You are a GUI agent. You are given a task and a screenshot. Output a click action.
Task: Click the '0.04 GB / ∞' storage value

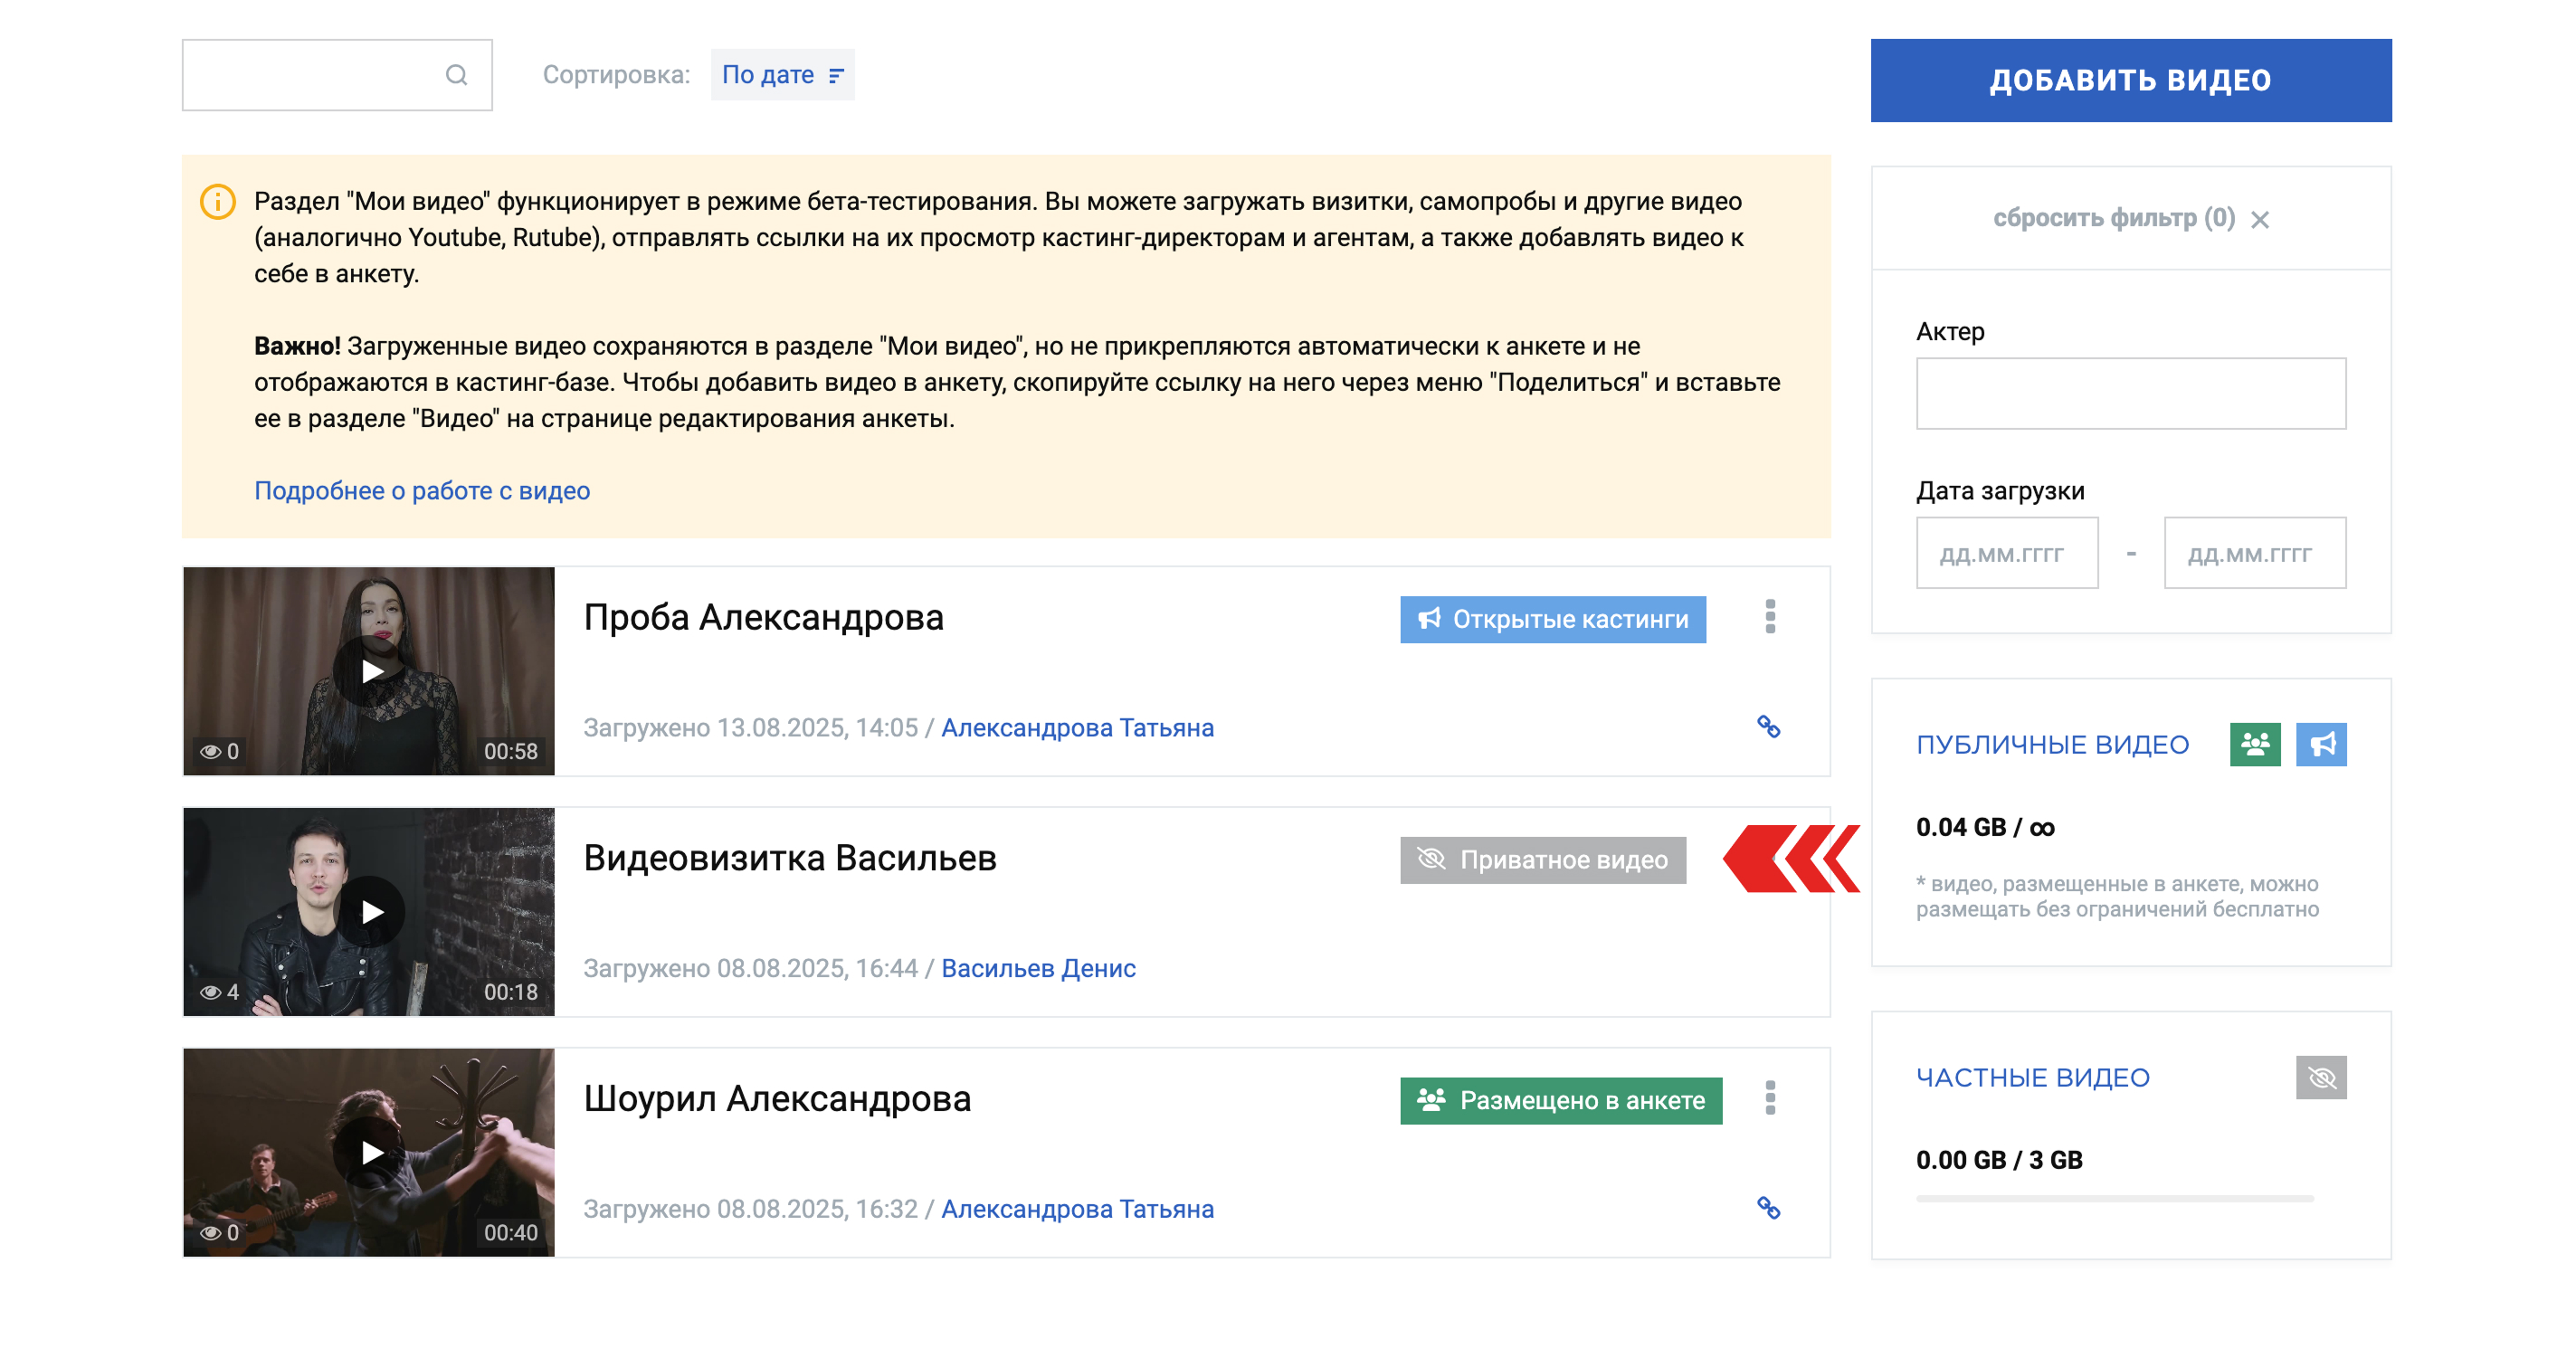coord(1985,828)
